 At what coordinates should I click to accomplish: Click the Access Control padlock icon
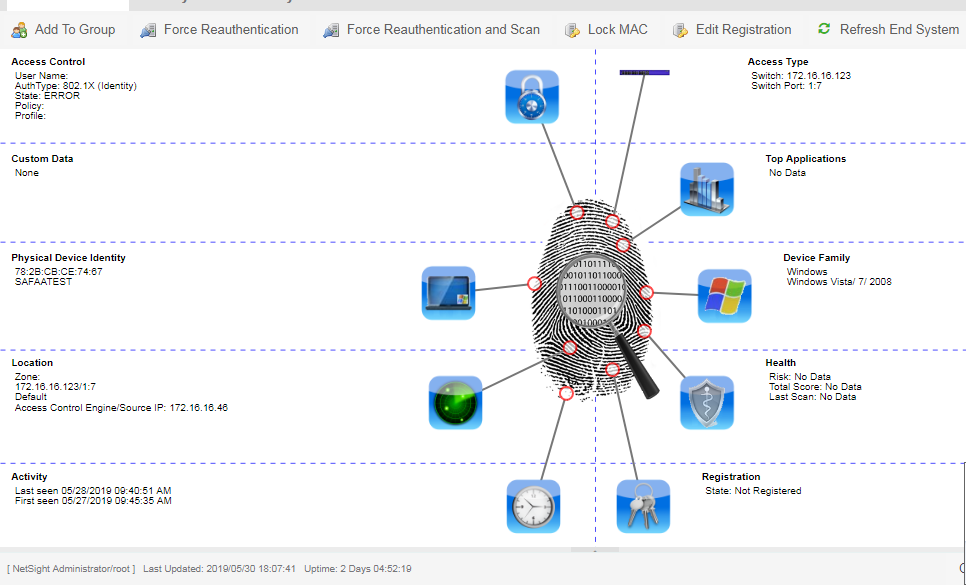tap(531, 96)
